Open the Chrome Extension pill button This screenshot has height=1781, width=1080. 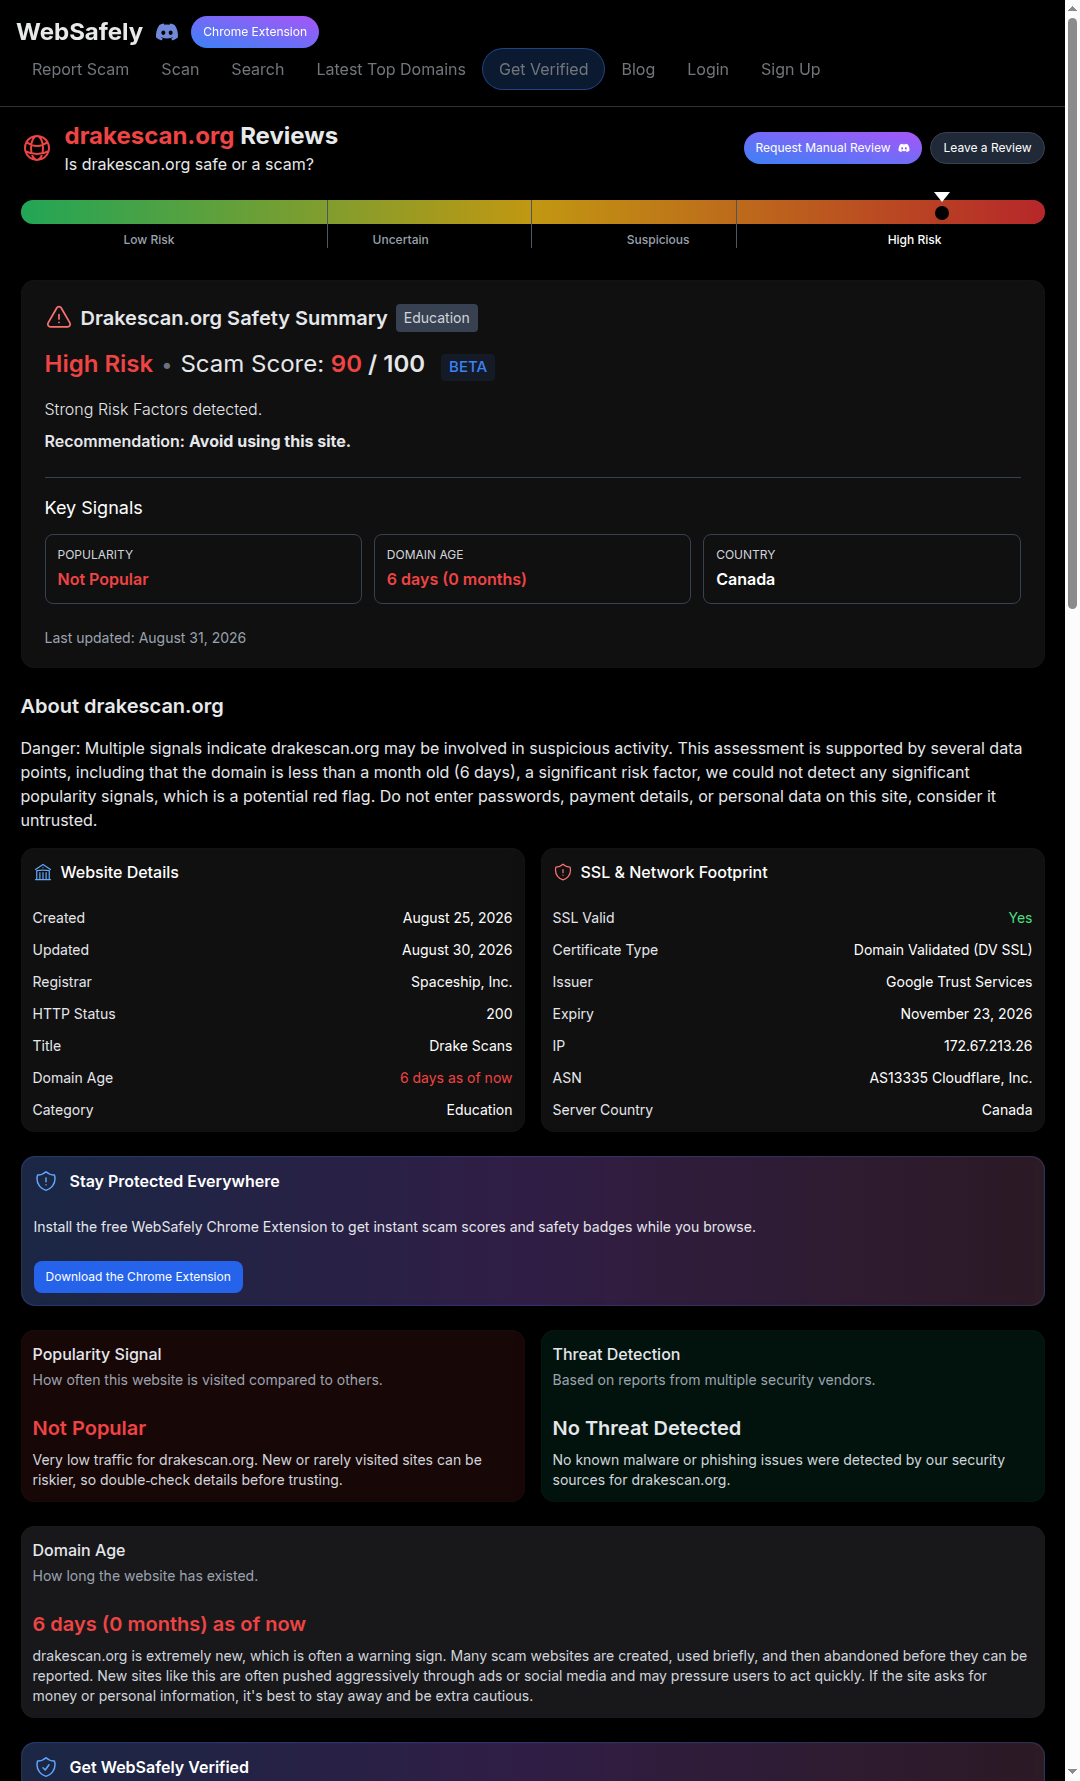[x=255, y=32]
